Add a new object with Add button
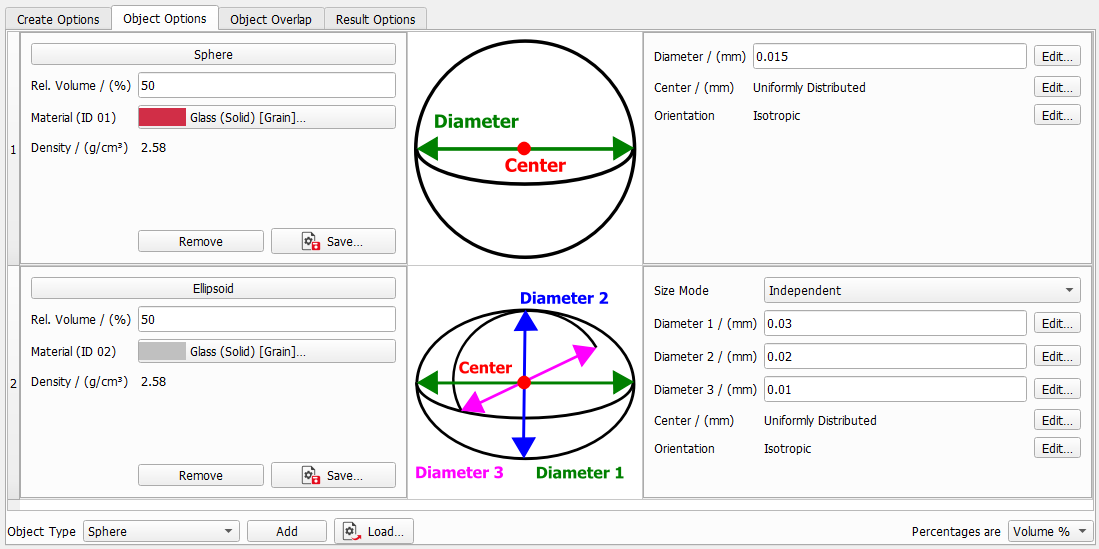Viewport: 1099px width, 549px height. 287,531
